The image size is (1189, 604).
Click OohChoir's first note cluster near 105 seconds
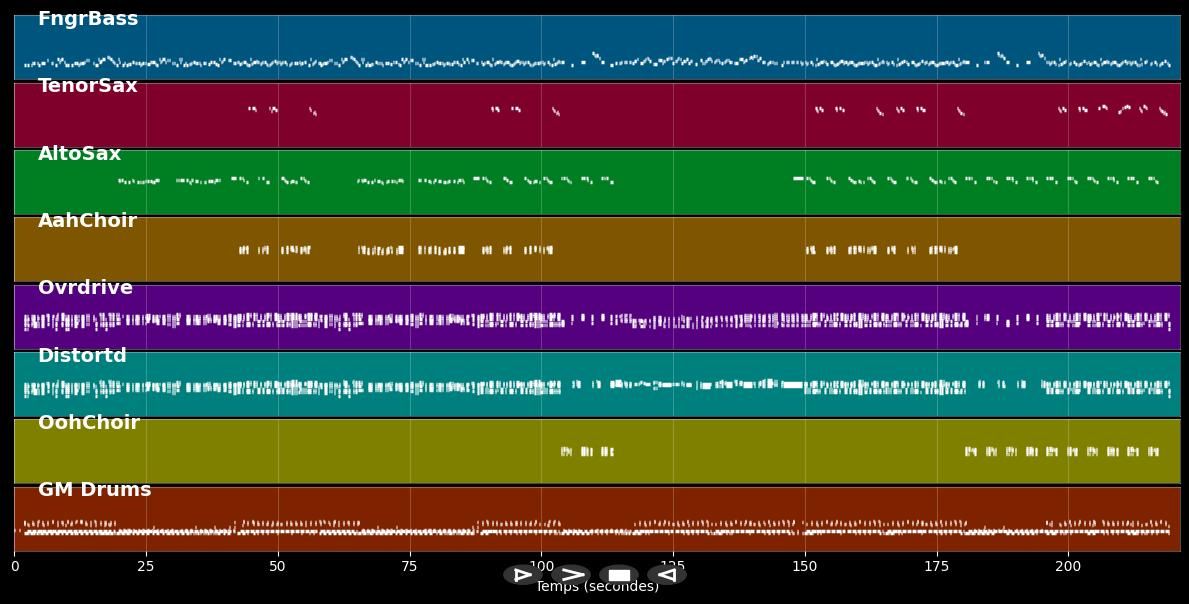coord(566,452)
